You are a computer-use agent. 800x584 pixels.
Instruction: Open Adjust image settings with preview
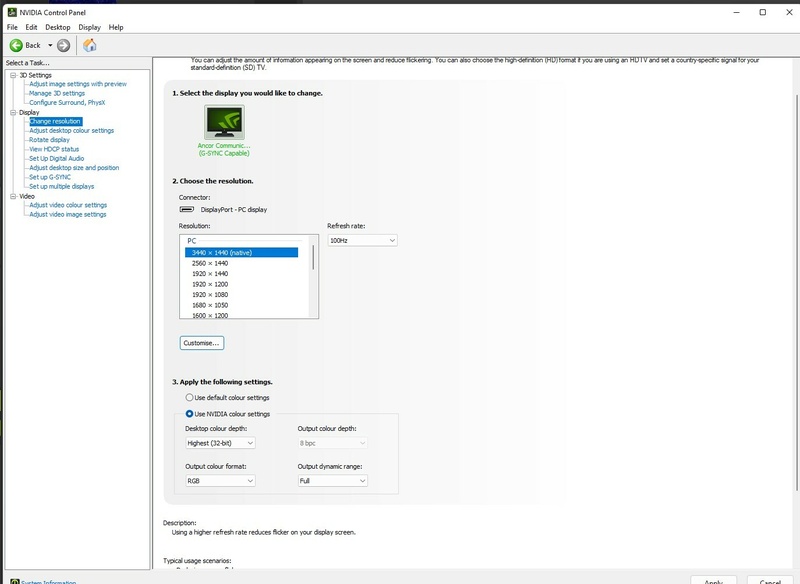[x=78, y=84]
